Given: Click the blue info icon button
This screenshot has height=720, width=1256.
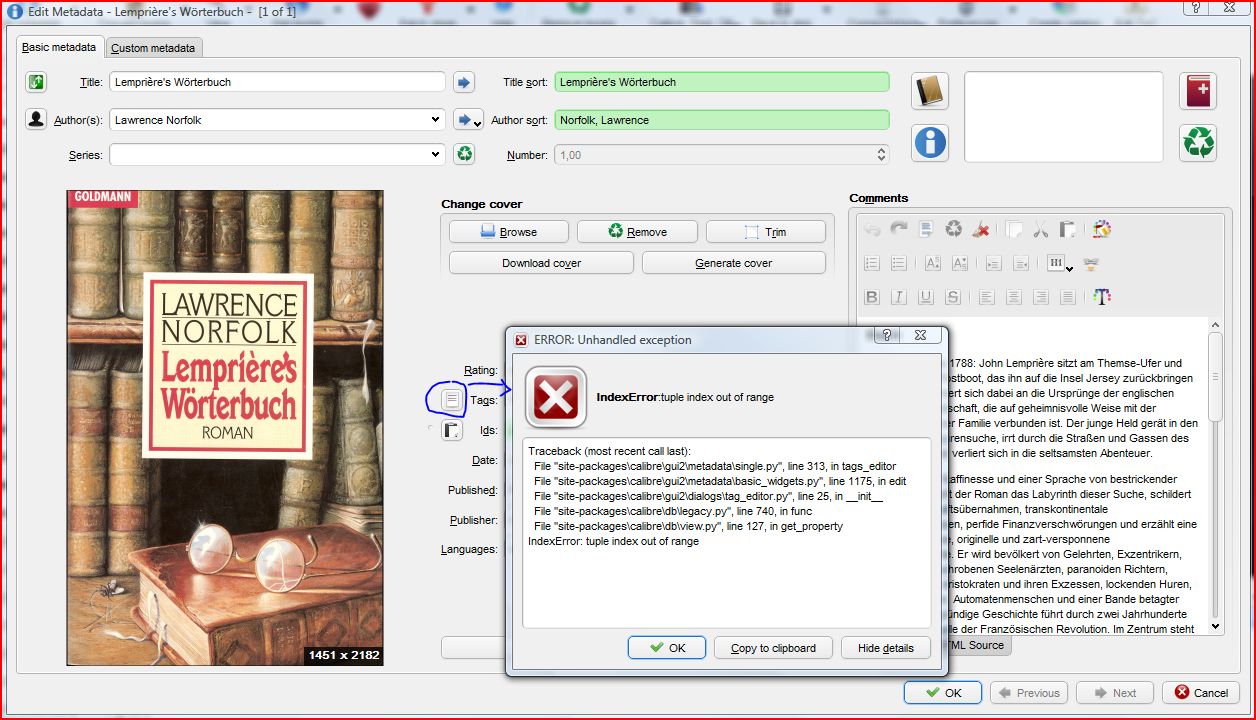Looking at the screenshot, I should [930, 143].
